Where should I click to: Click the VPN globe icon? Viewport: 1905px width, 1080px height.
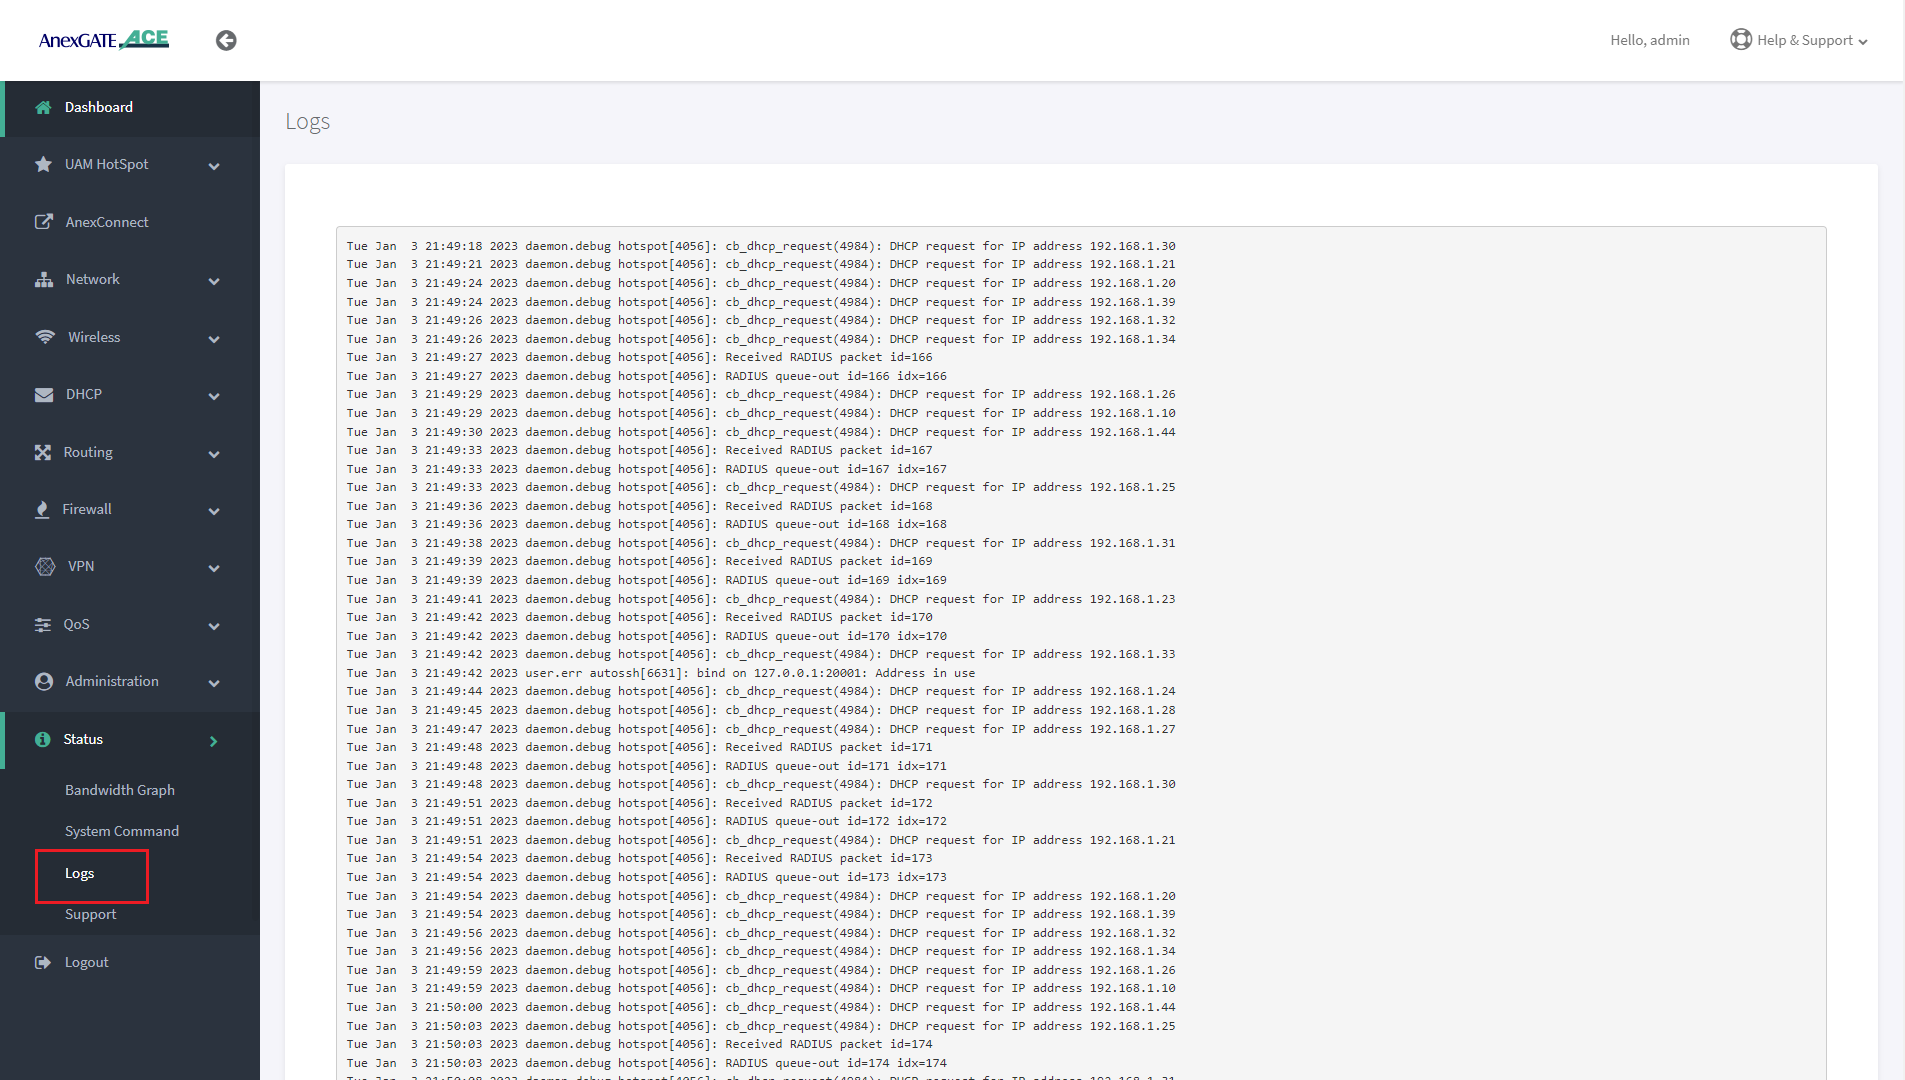(45, 567)
